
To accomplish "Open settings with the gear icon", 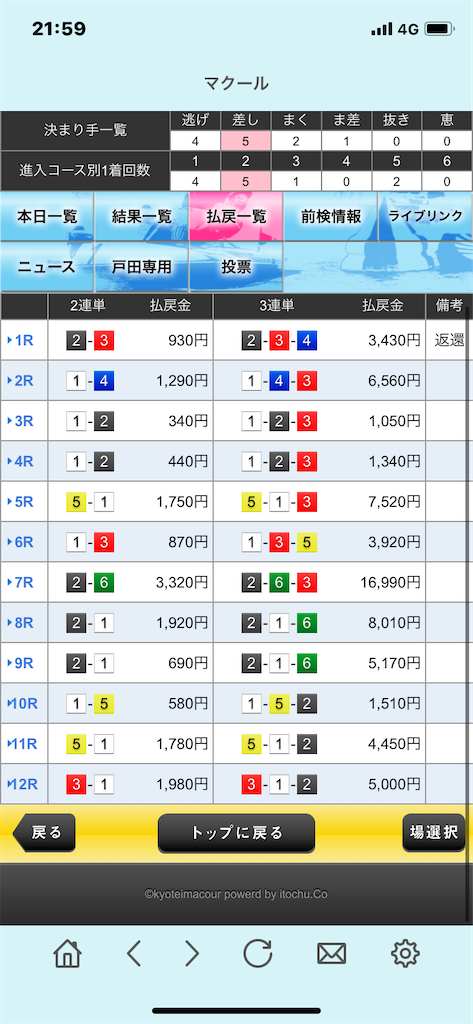I will (405, 954).
